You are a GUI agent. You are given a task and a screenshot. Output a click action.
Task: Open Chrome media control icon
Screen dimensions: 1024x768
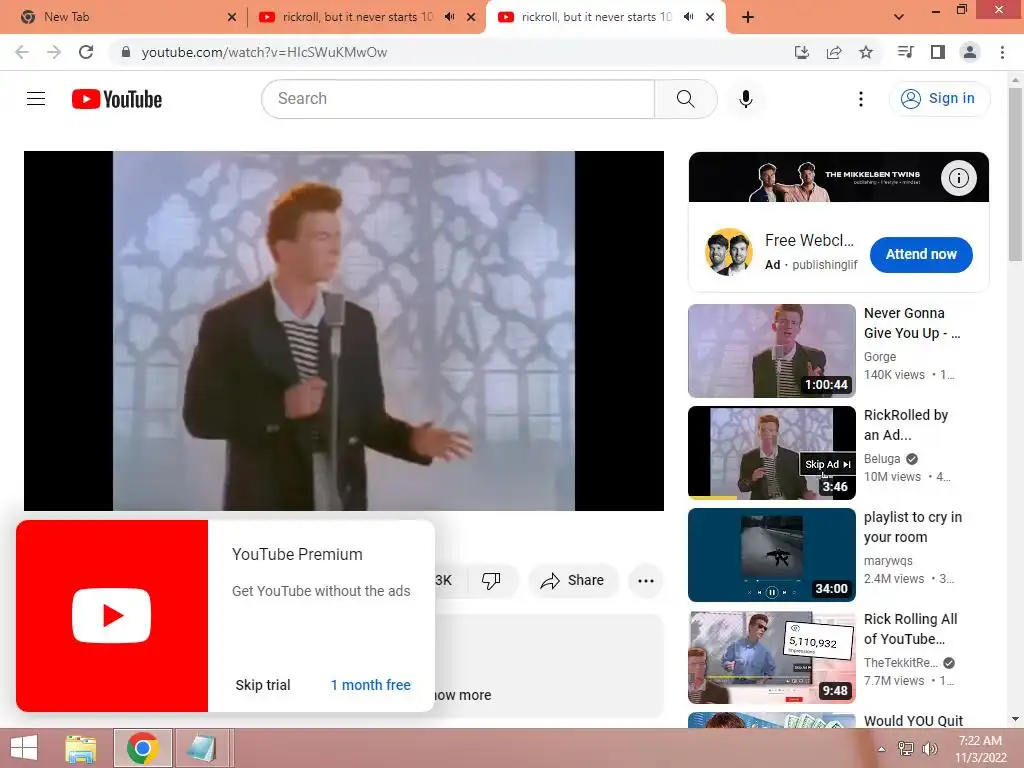905,52
